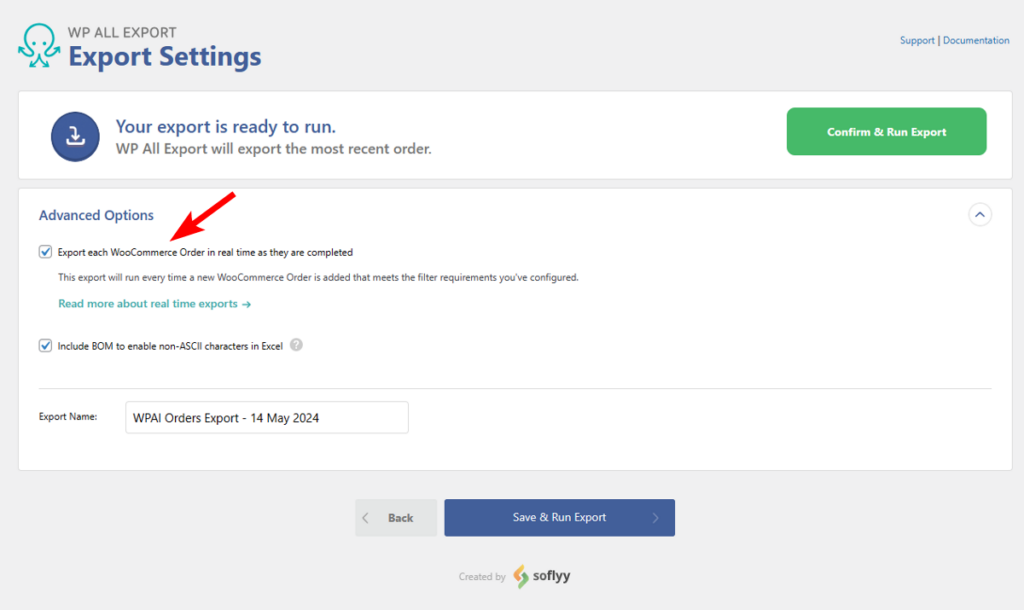Open the Support link

point(917,40)
